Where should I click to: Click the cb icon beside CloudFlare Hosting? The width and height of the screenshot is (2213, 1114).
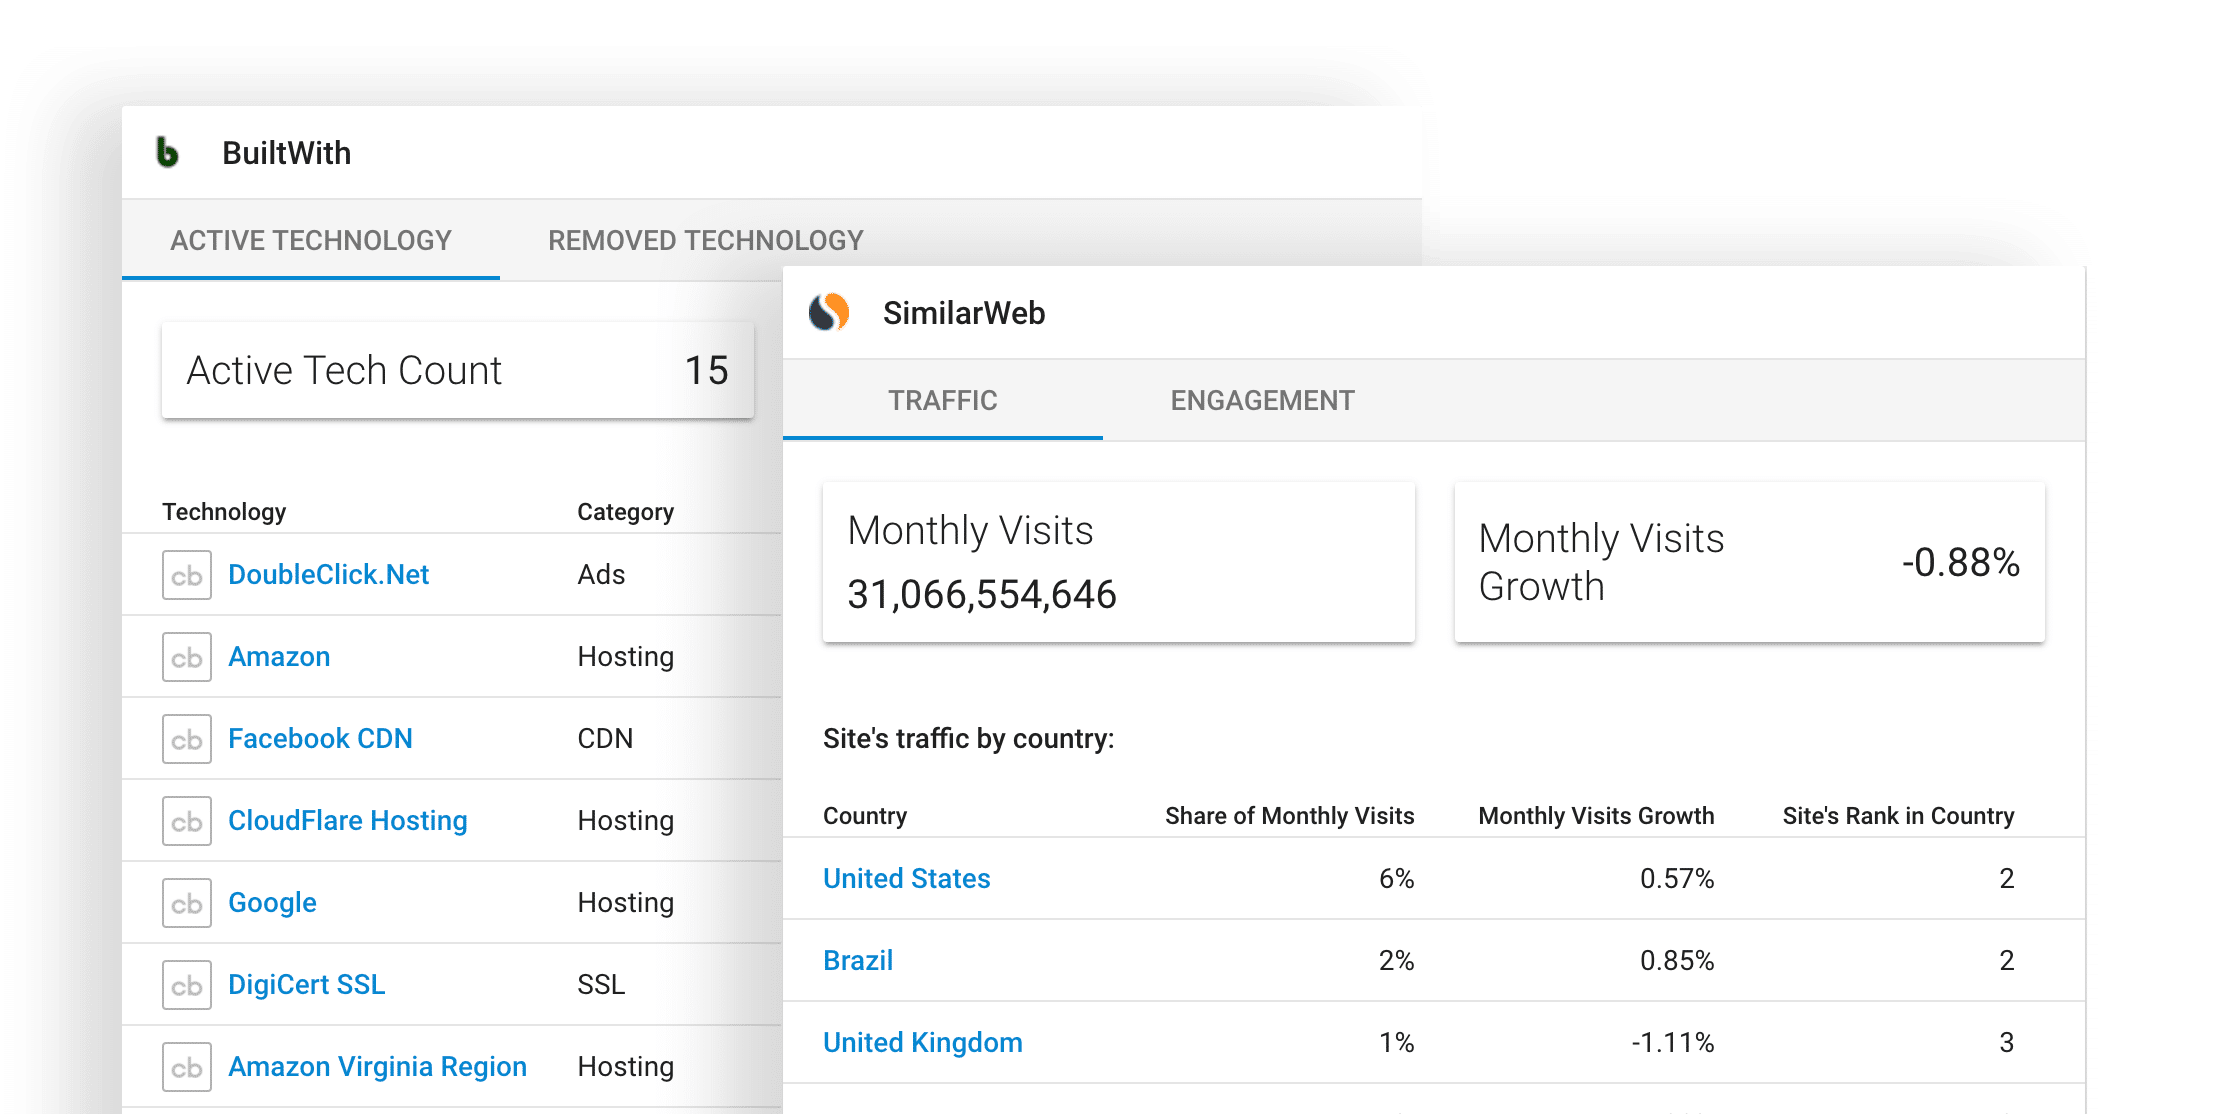point(187,821)
